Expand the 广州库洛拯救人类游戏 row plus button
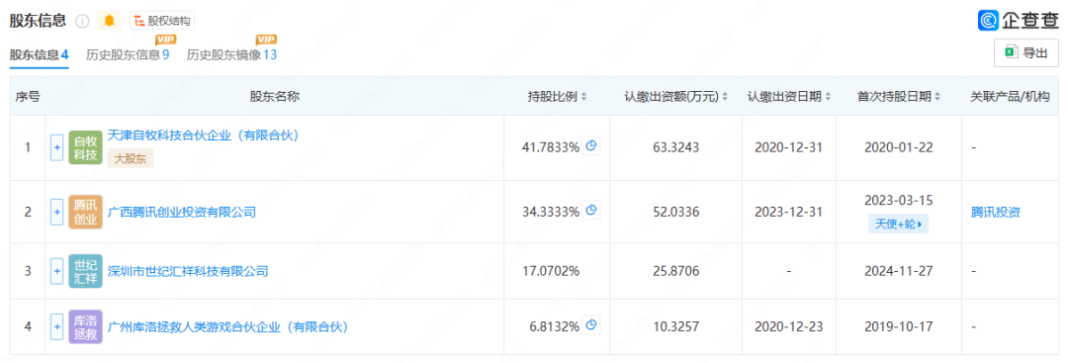This screenshot has width=1068, height=363. (x=57, y=327)
